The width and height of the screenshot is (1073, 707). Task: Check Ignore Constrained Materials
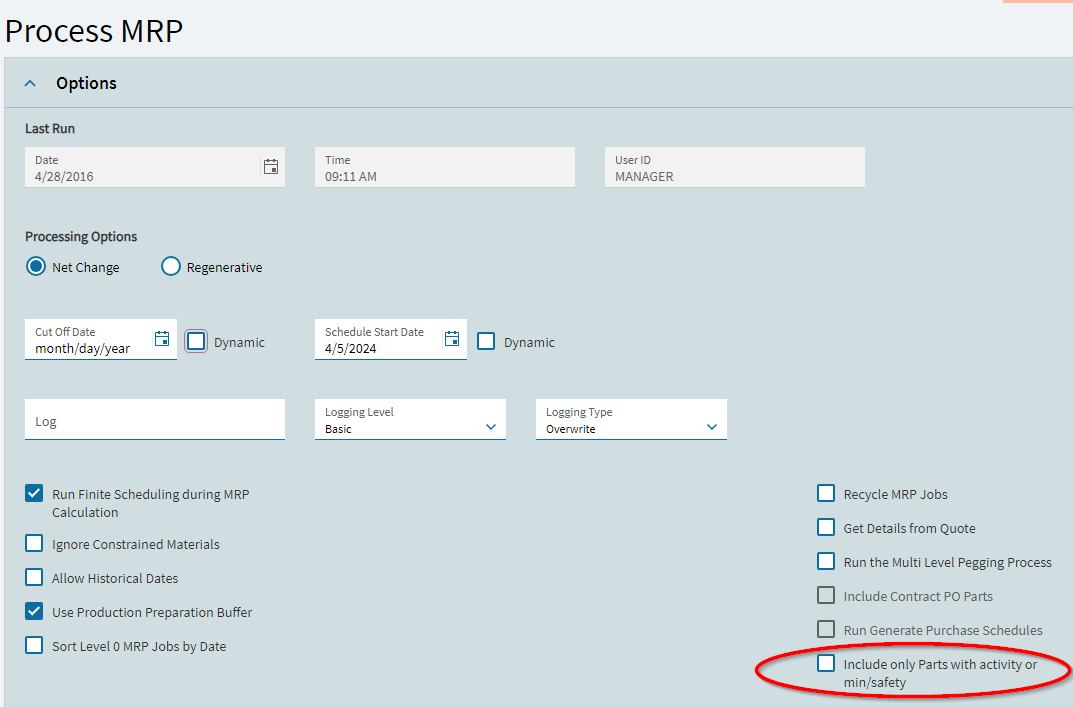coord(35,544)
